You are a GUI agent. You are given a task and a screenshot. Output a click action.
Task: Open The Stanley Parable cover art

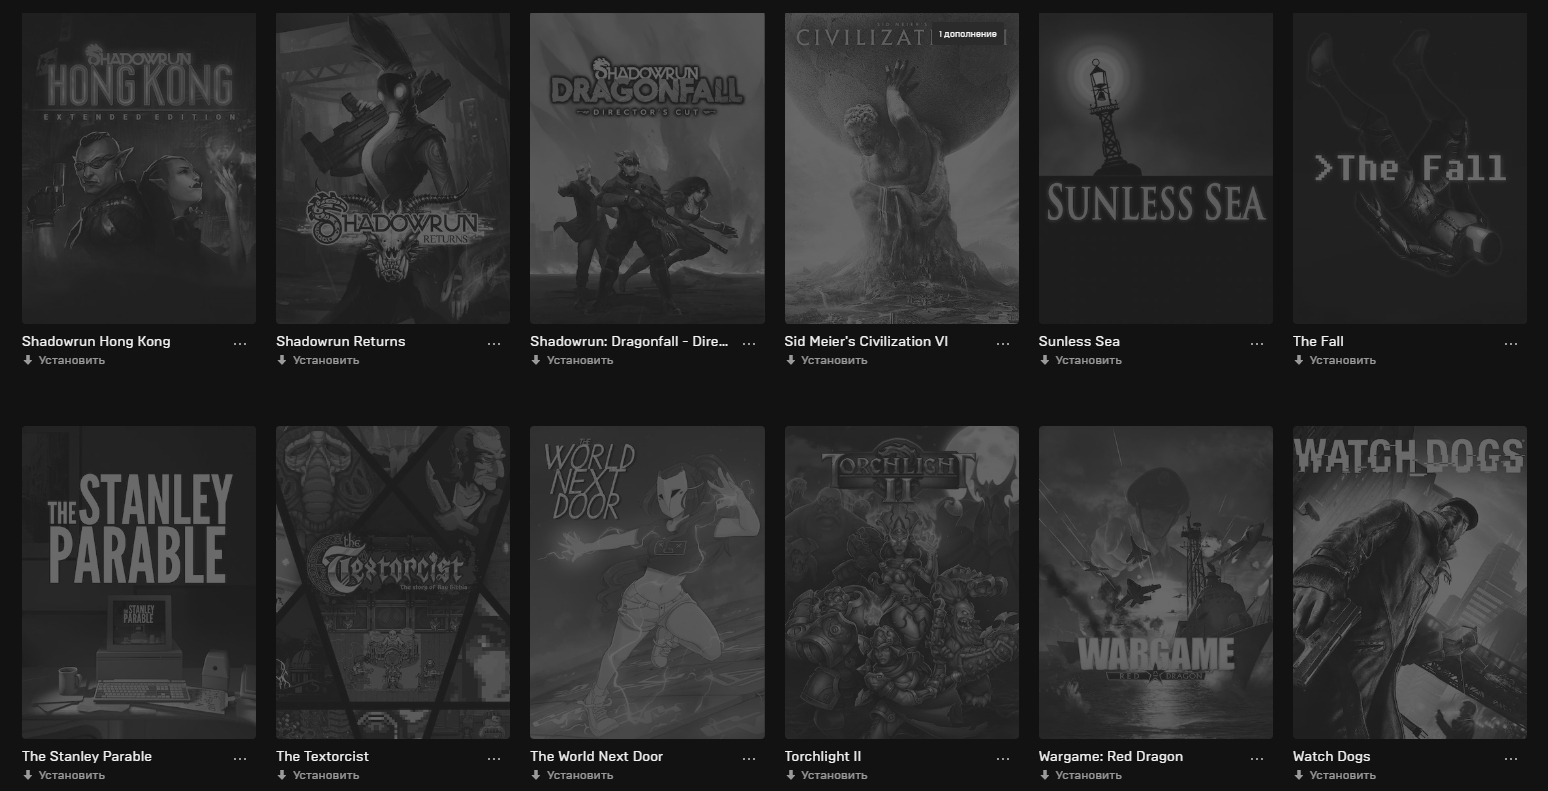click(139, 582)
